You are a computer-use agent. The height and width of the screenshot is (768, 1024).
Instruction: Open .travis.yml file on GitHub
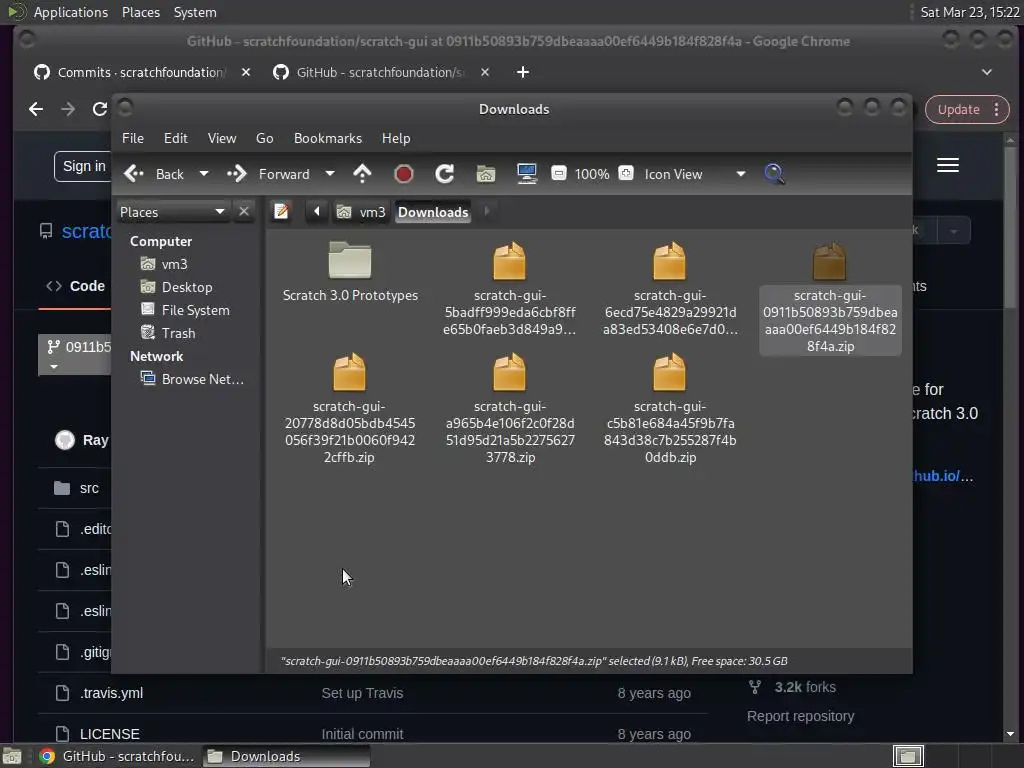111,693
